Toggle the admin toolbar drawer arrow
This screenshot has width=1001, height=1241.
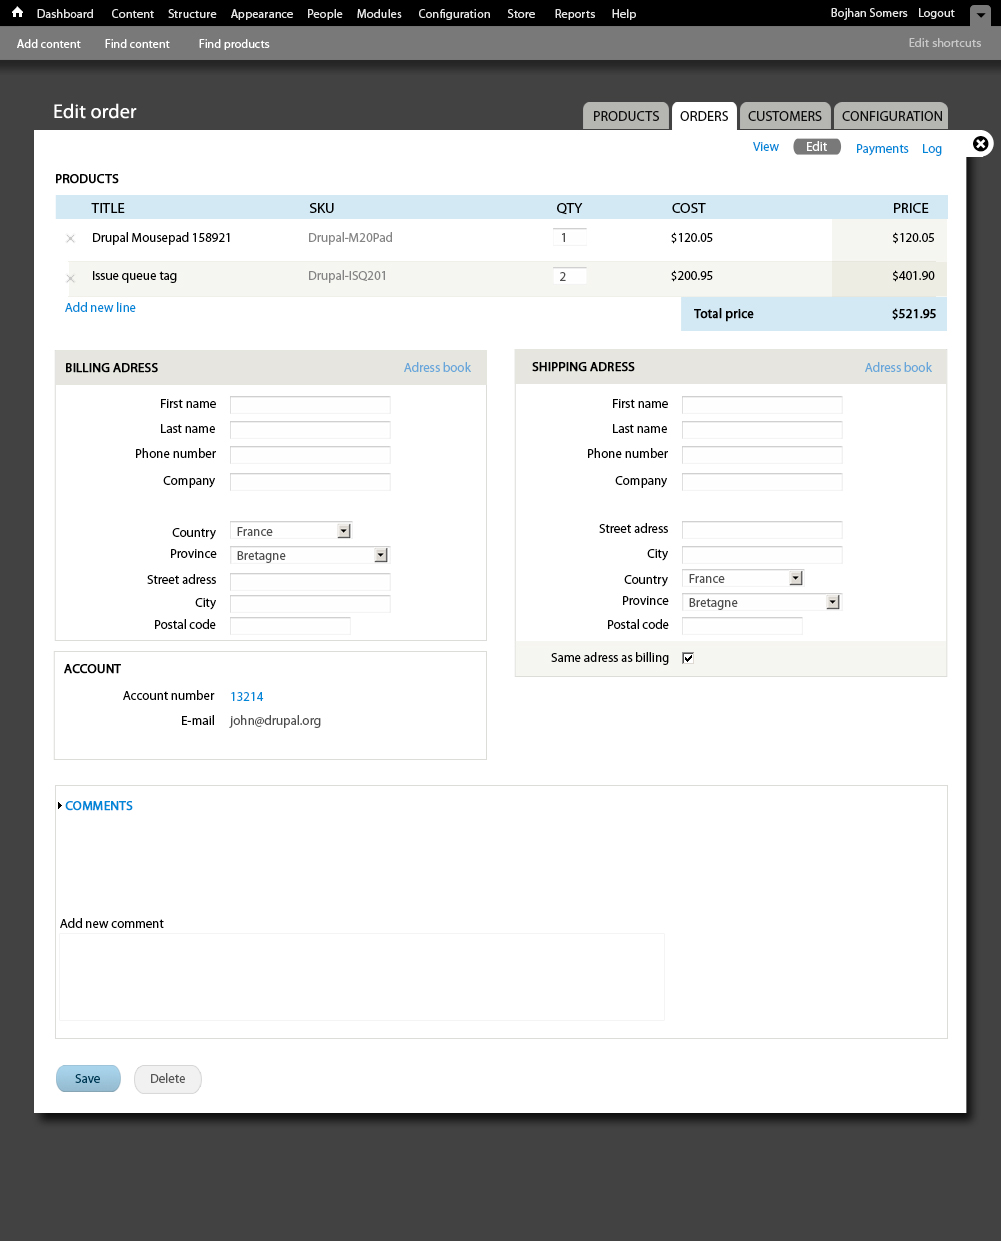(x=980, y=16)
